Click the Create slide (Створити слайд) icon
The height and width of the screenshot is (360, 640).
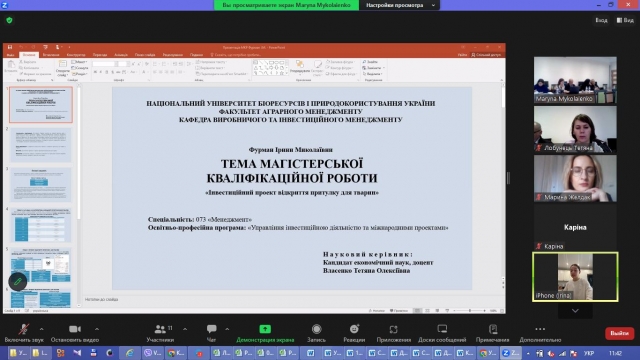coord(62,68)
